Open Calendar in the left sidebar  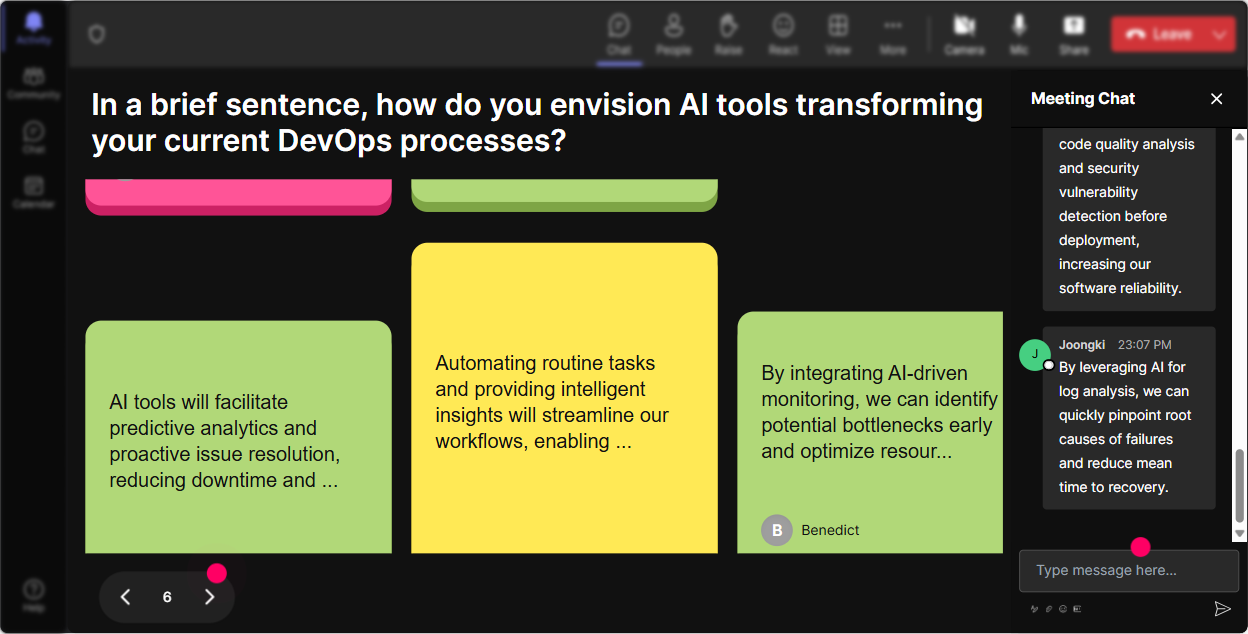[33, 191]
